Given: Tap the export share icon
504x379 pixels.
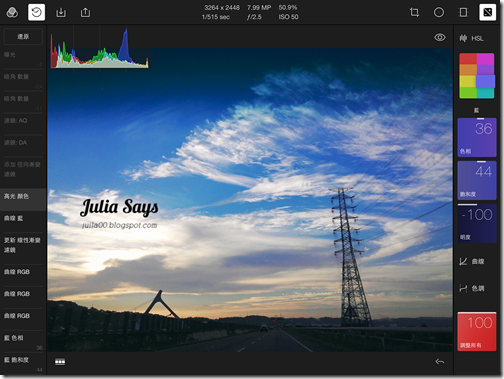Looking at the screenshot, I should pyautogui.click(x=85, y=12).
